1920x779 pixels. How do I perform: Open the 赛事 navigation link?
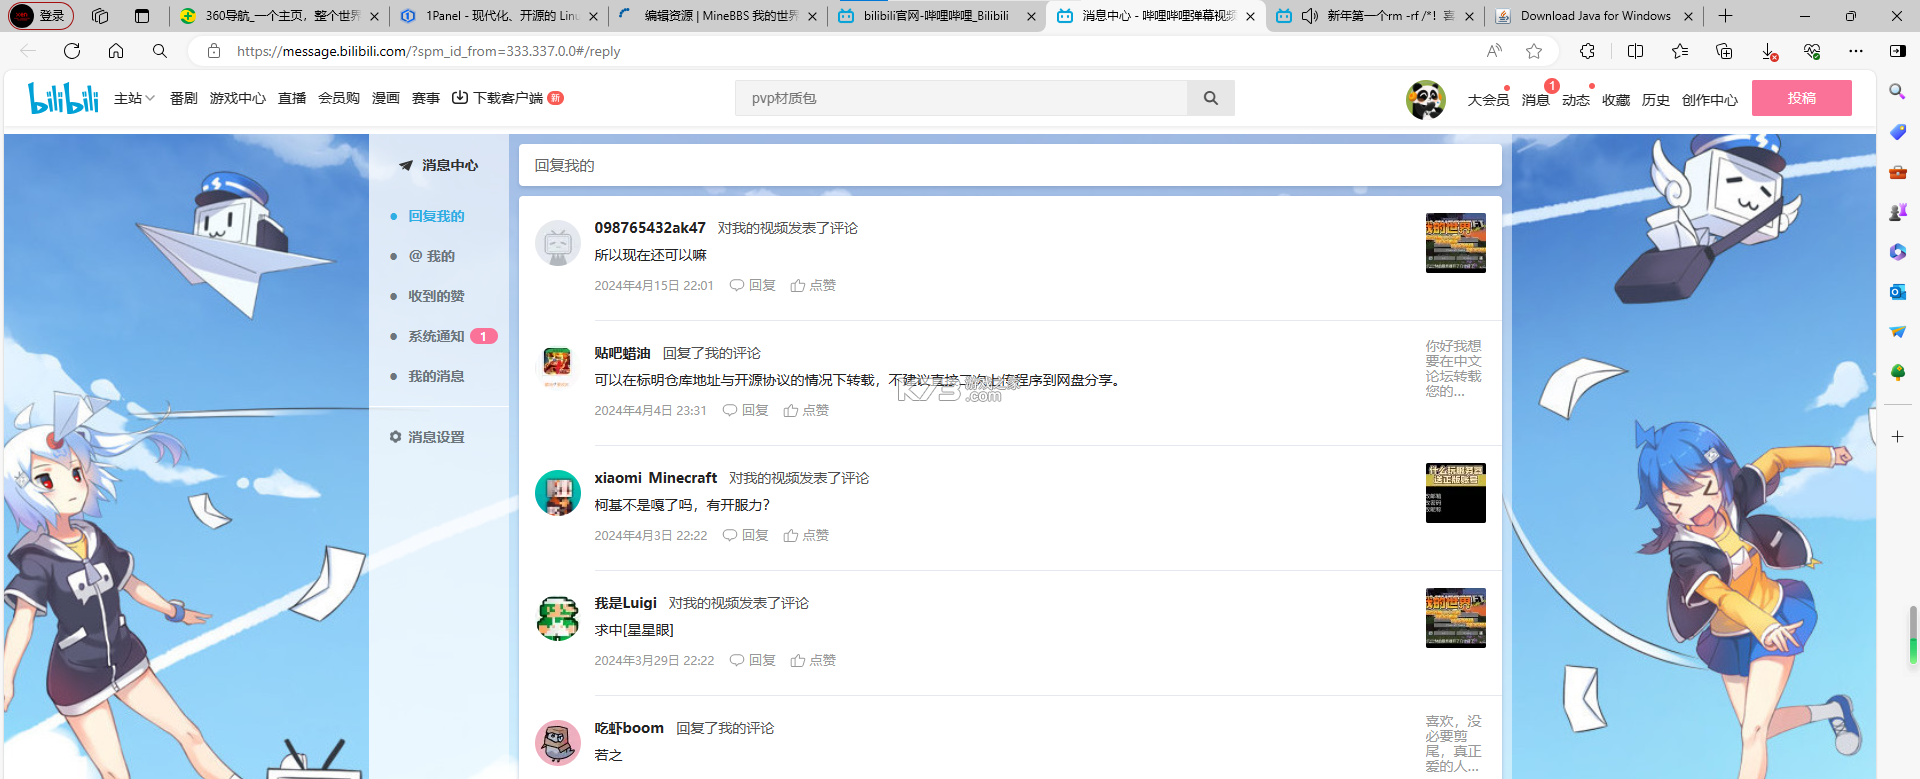pyautogui.click(x=426, y=98)
